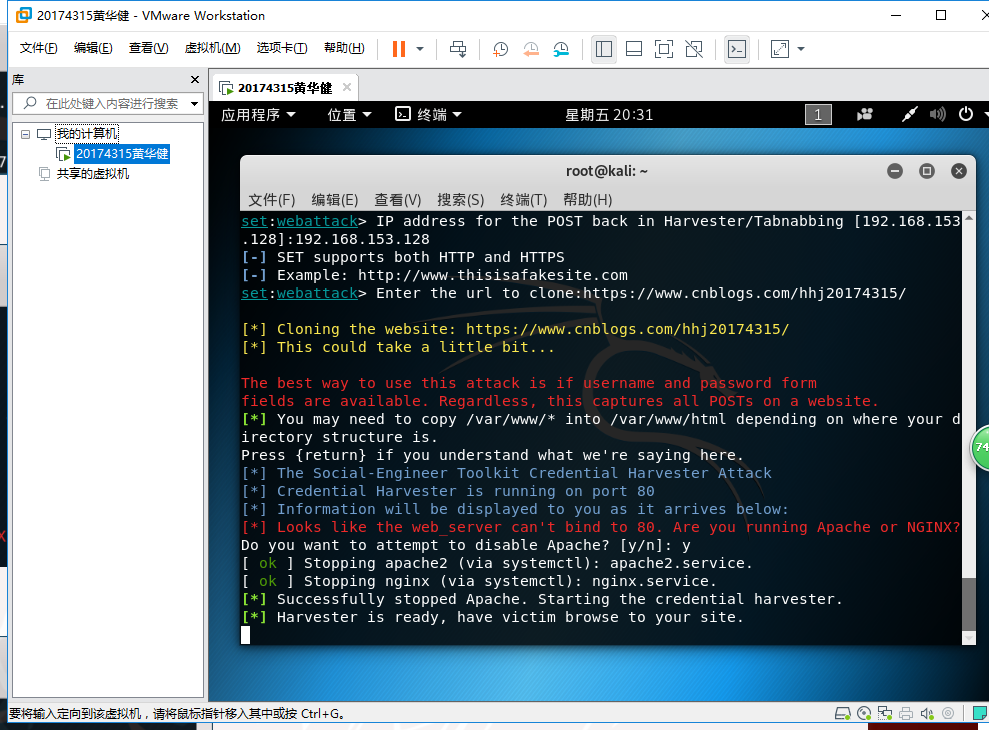989x730 pixels.
Task: Maximize the VMware Workstation window
Action: pos(940,15)
